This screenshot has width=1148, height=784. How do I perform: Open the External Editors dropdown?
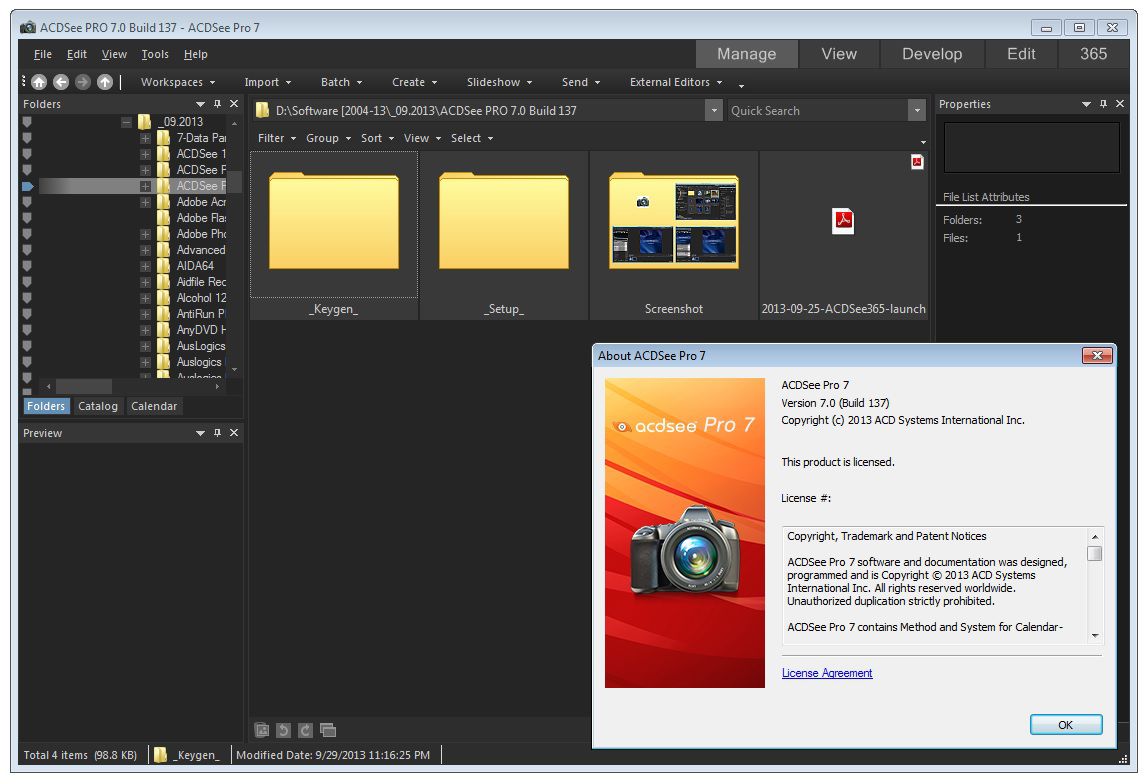[x=676, y=82]
